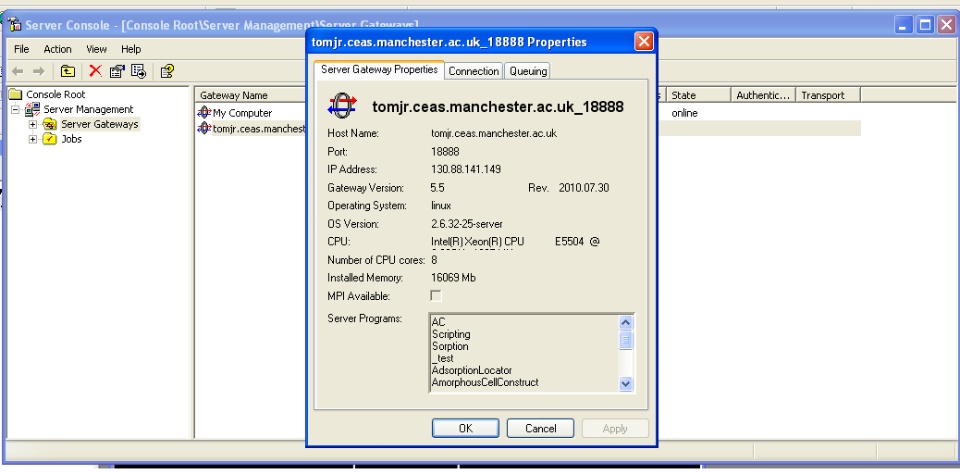Switch to the Connection tab
The image size is (960, 474).
pos(473,71)
